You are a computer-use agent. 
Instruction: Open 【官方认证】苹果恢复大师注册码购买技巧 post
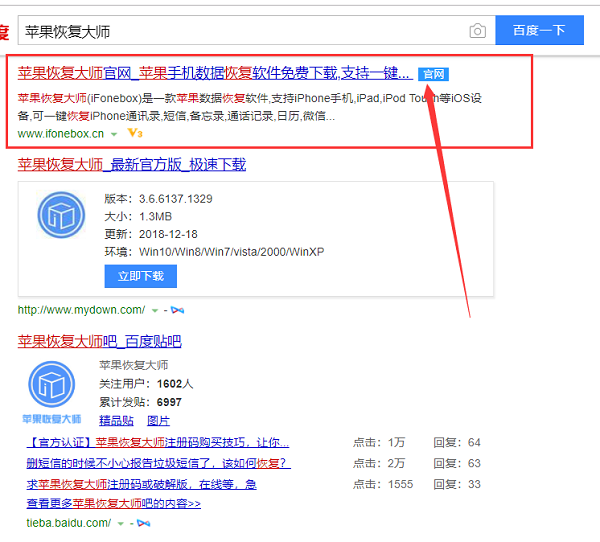coord(158,442)
